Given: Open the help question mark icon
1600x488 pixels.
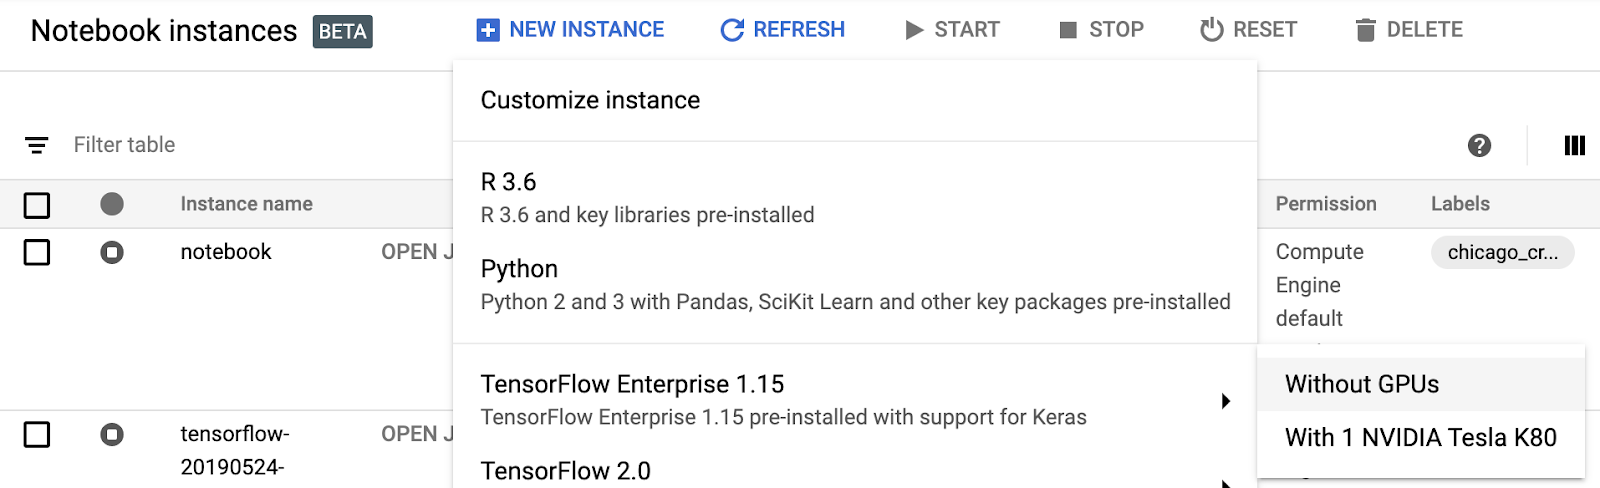Looking at the screenshot, I should point(1479,146).
